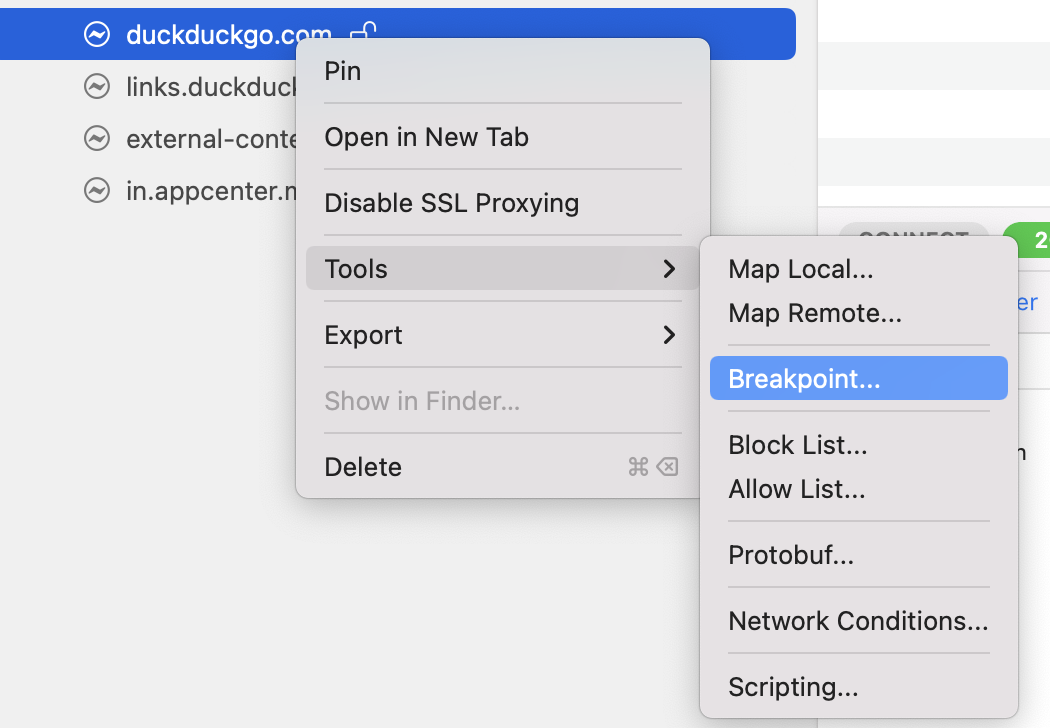The image size is (1050, 728).
Task: Expand the Export submenu arrow
Action: coord(669,335)
